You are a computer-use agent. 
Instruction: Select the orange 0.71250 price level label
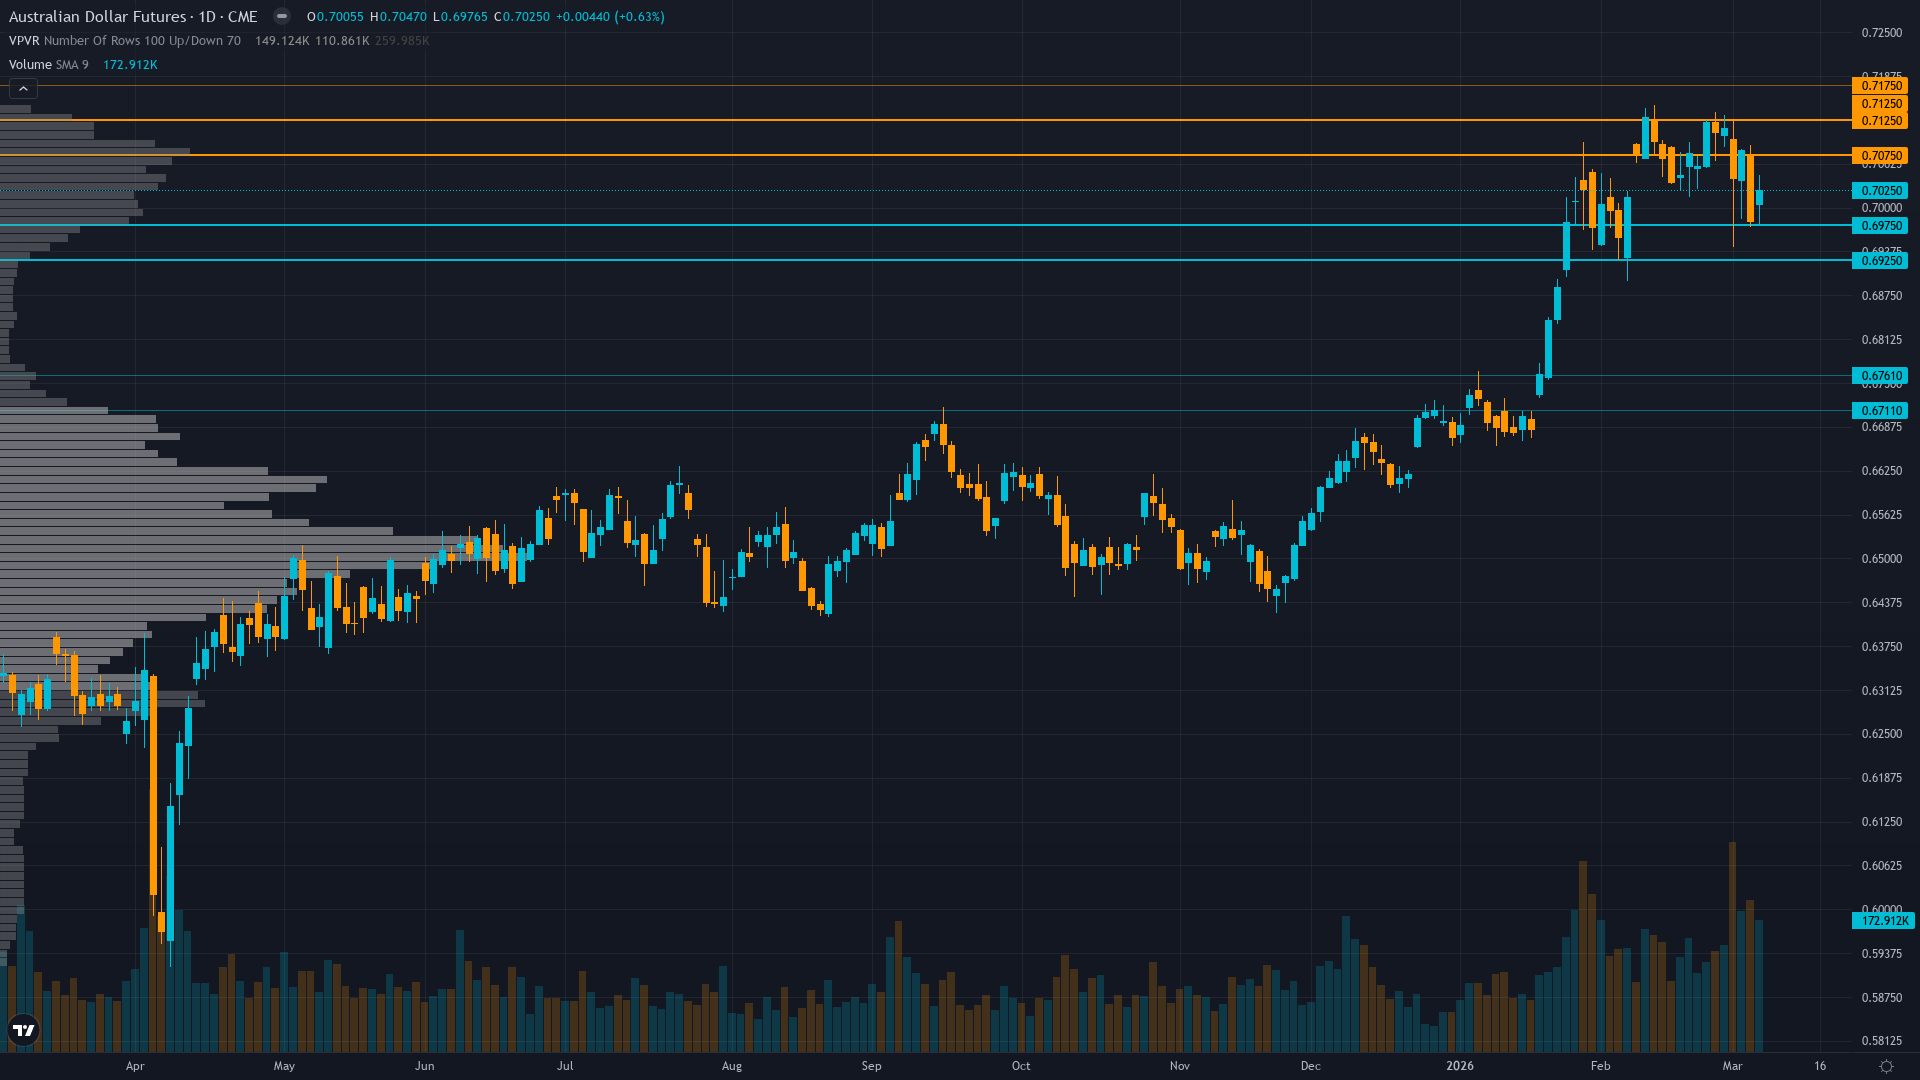coord(1880,122)
